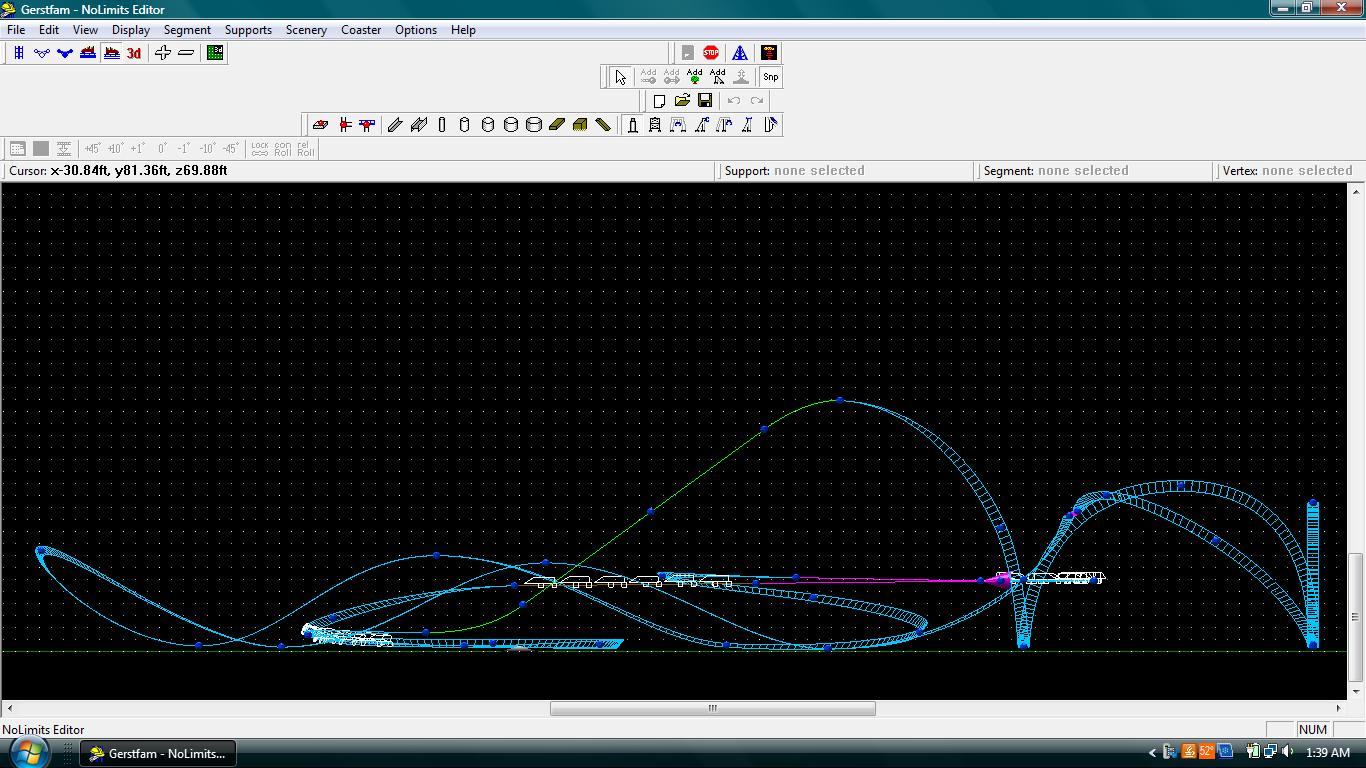Toggle the selected train side view icon
The height and width of the screenshot is (768, 1366).
(111, 53)
